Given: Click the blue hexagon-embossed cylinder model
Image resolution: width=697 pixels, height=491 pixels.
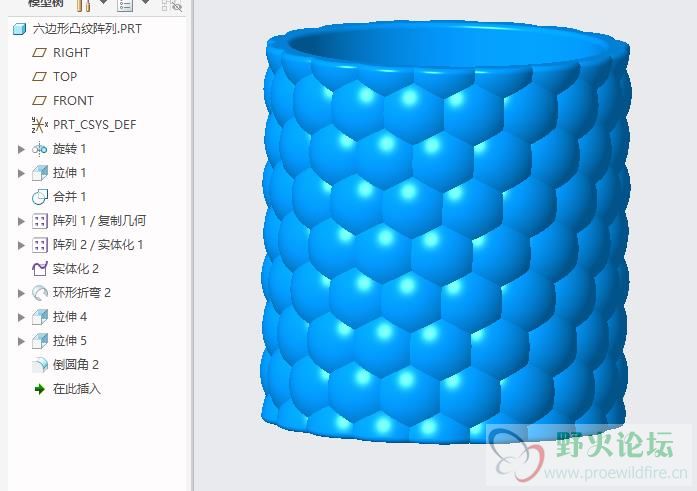Looking at the screenshot, I should tap(446, 231).
